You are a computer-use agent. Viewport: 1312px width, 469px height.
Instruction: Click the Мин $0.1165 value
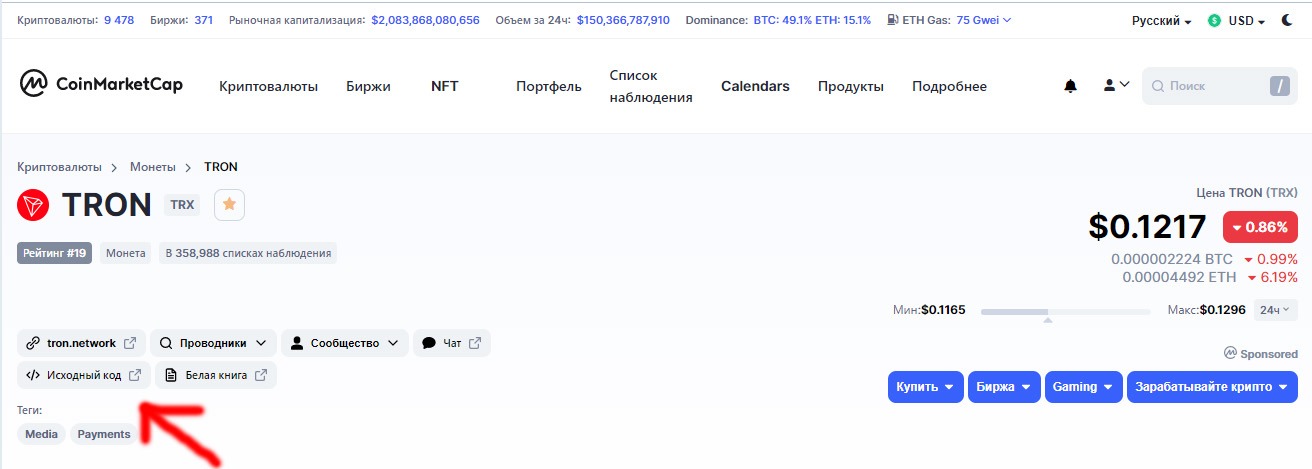[x=943, y=310]
